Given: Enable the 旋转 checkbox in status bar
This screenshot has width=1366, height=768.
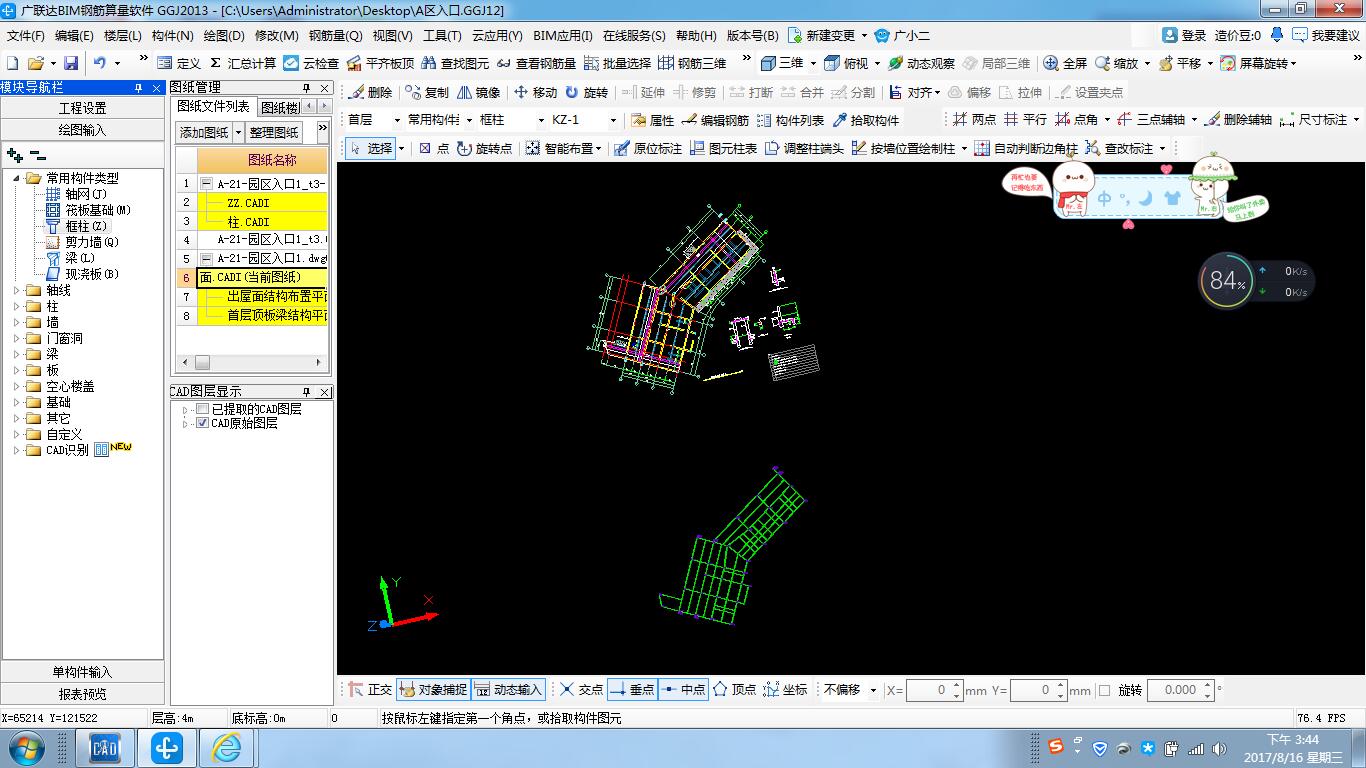Looking at the screenshot, I should pyautogui.click(x=1104, y=690).
